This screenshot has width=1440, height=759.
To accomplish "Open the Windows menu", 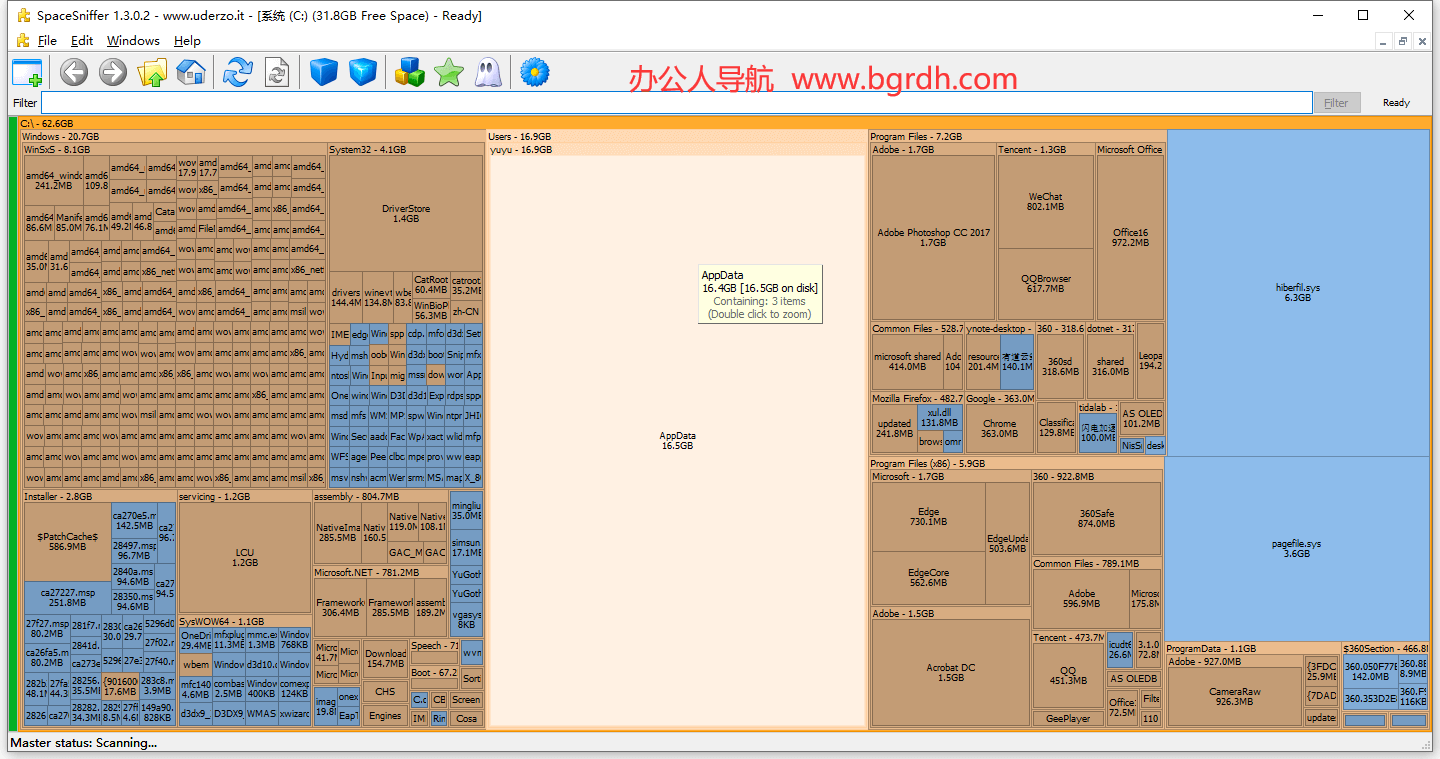I will pos(133,41).
